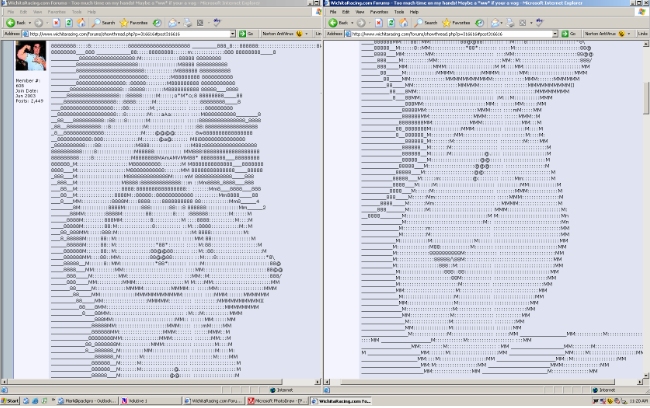Print the page from the left window

click(188, 23)
